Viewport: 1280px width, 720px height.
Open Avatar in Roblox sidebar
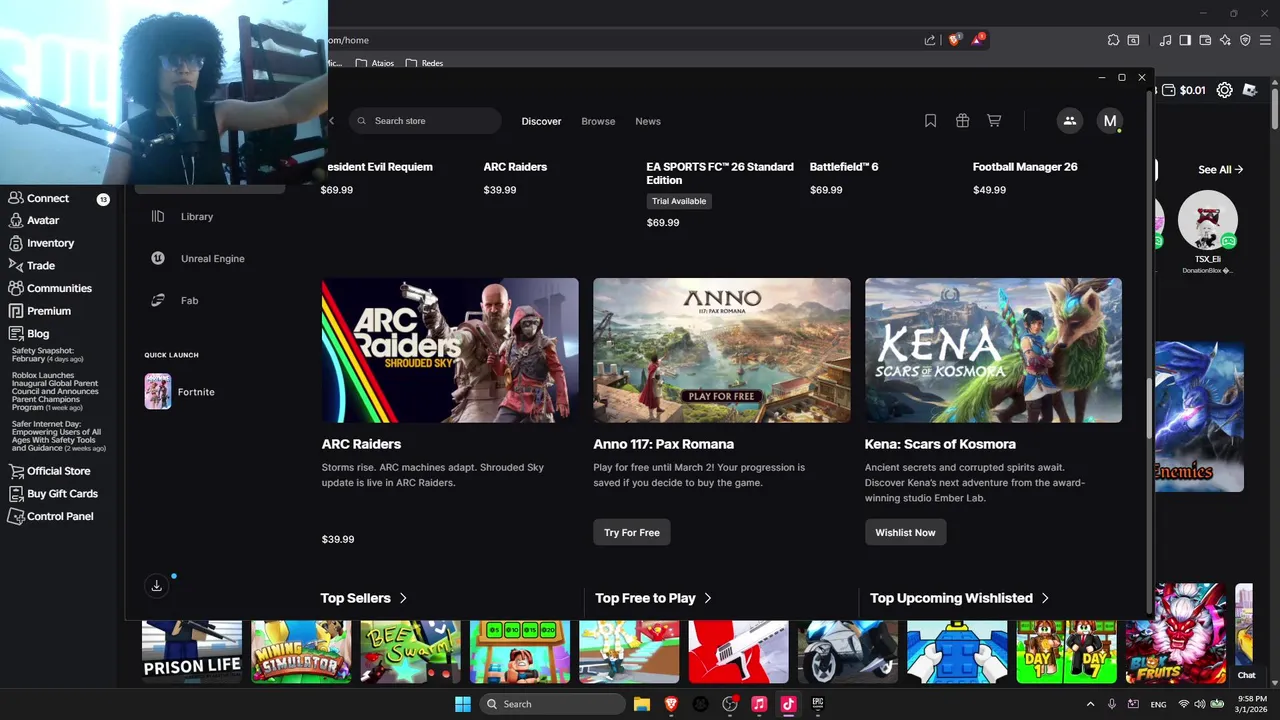43,220
